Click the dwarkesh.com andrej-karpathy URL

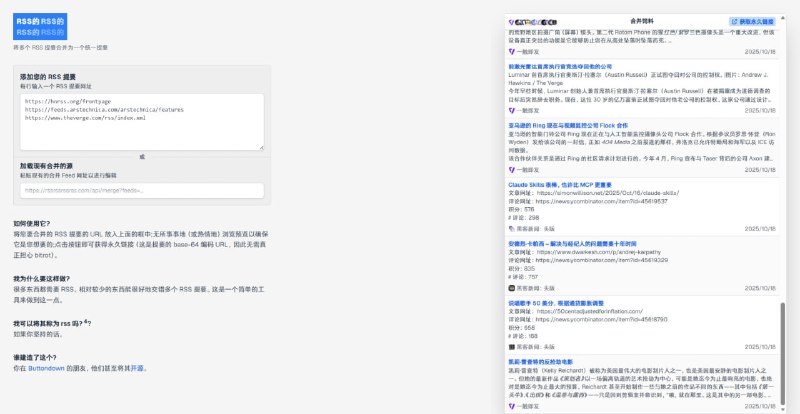point(597,252)
